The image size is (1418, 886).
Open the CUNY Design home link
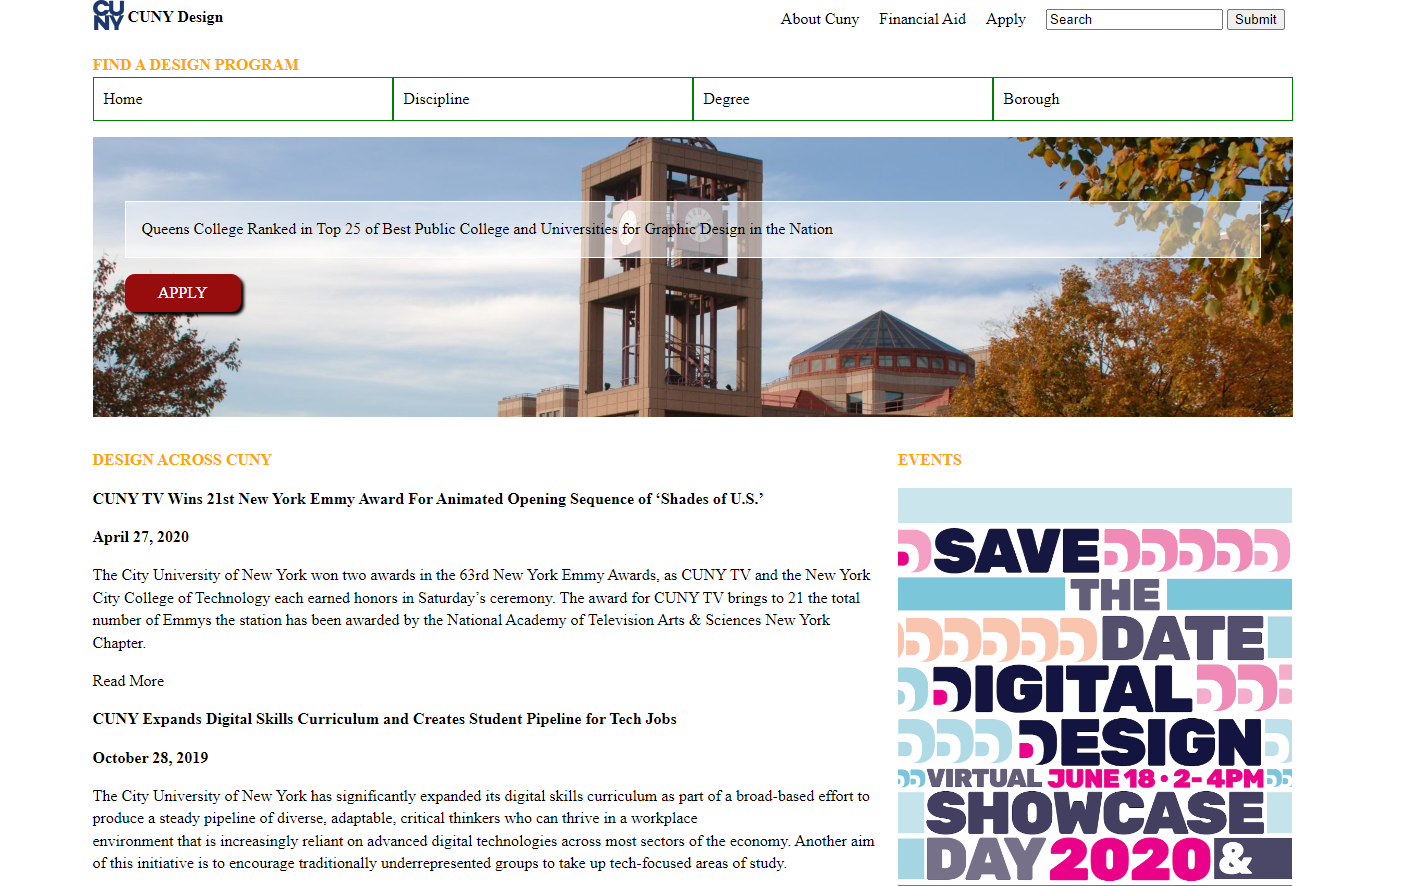click(175, 17)
